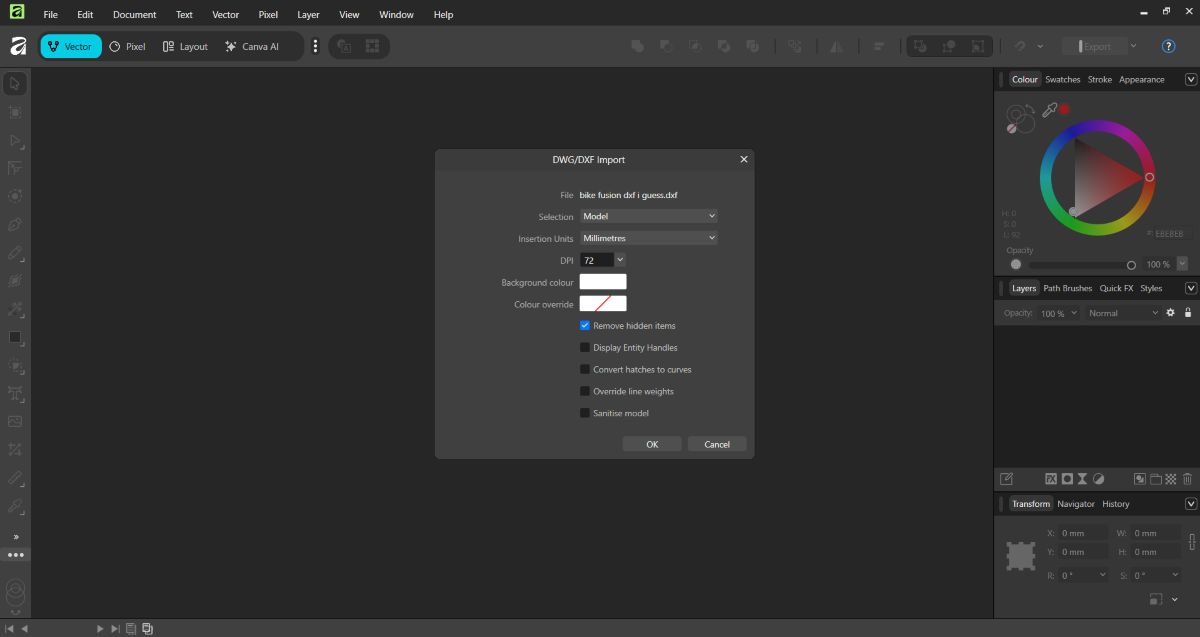Confirm the import by clicking OK
The image size is (1200, 637).
pyautogui.click(x=652, y=443)
